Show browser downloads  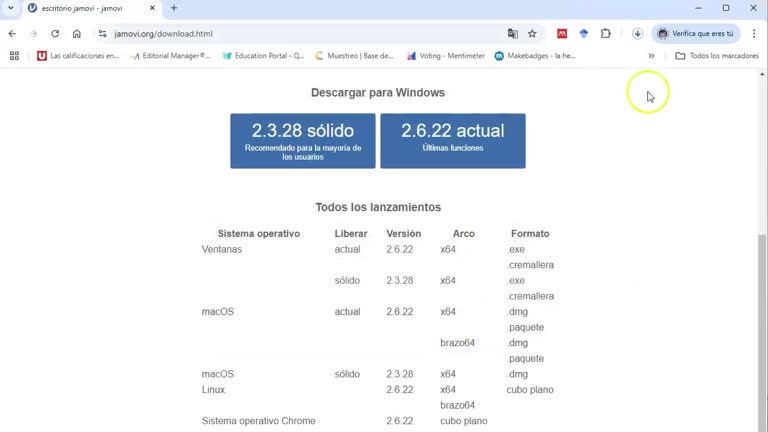(637, 34)
